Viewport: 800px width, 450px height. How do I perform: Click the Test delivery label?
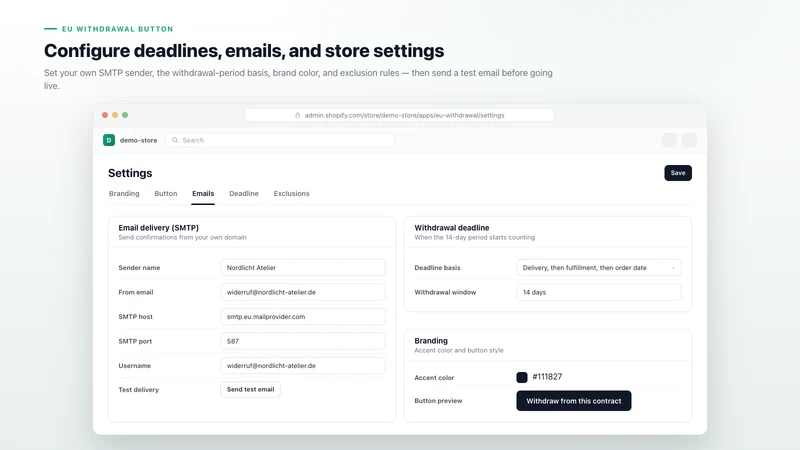click(139, 389)
